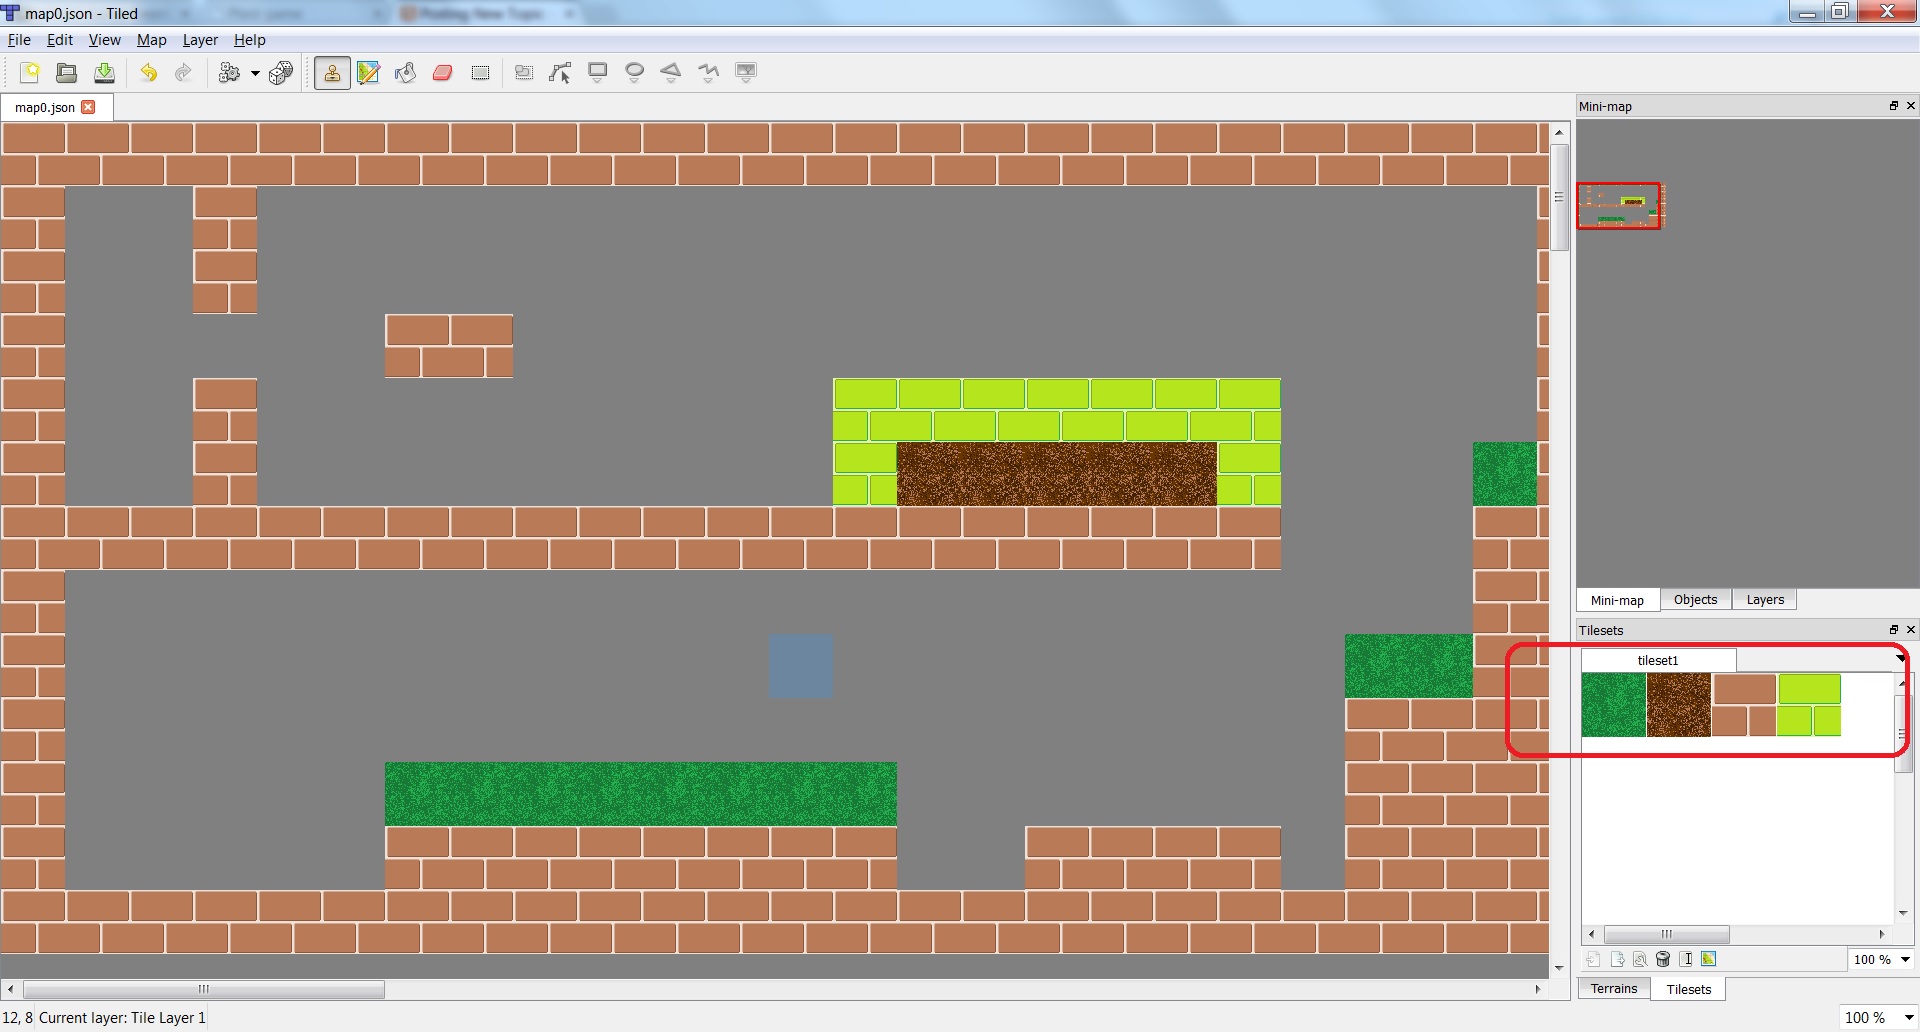The height and width of the screenshot is (1032, 1920).
Task: Select the green grass tile
Action: click(1614, 705)
